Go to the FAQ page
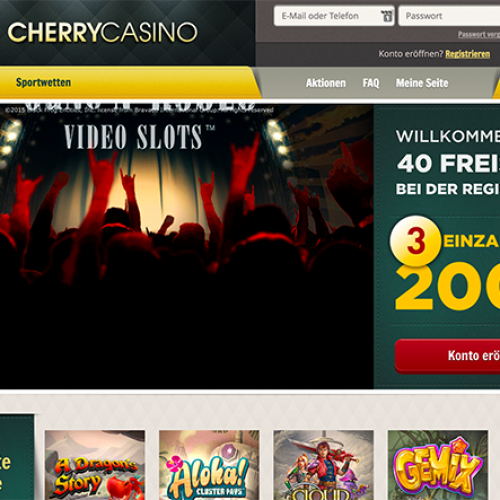The width and height of the screenshot is (500, 500). pos(371,83)
